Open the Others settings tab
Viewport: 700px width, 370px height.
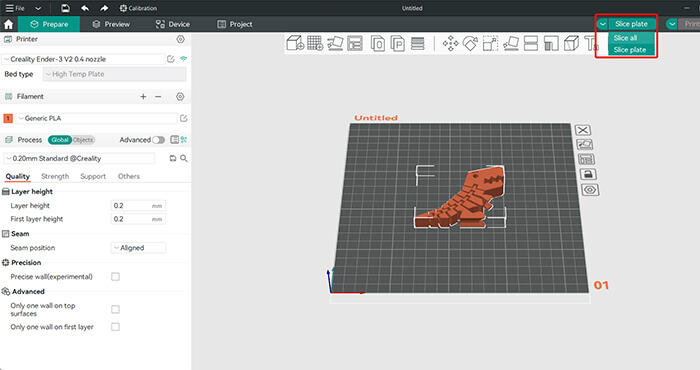[x=129, y=176]
